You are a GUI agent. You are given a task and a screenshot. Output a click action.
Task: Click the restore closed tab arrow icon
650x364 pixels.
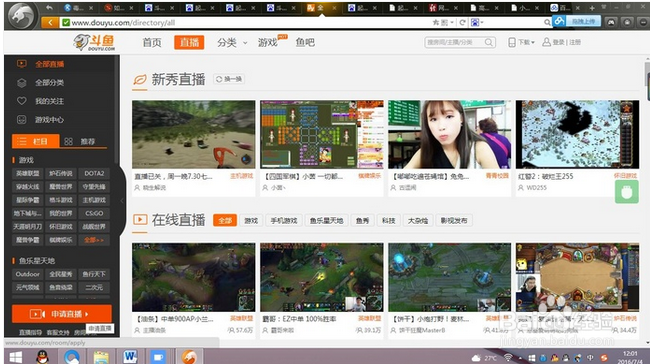(x=49, y=8)
